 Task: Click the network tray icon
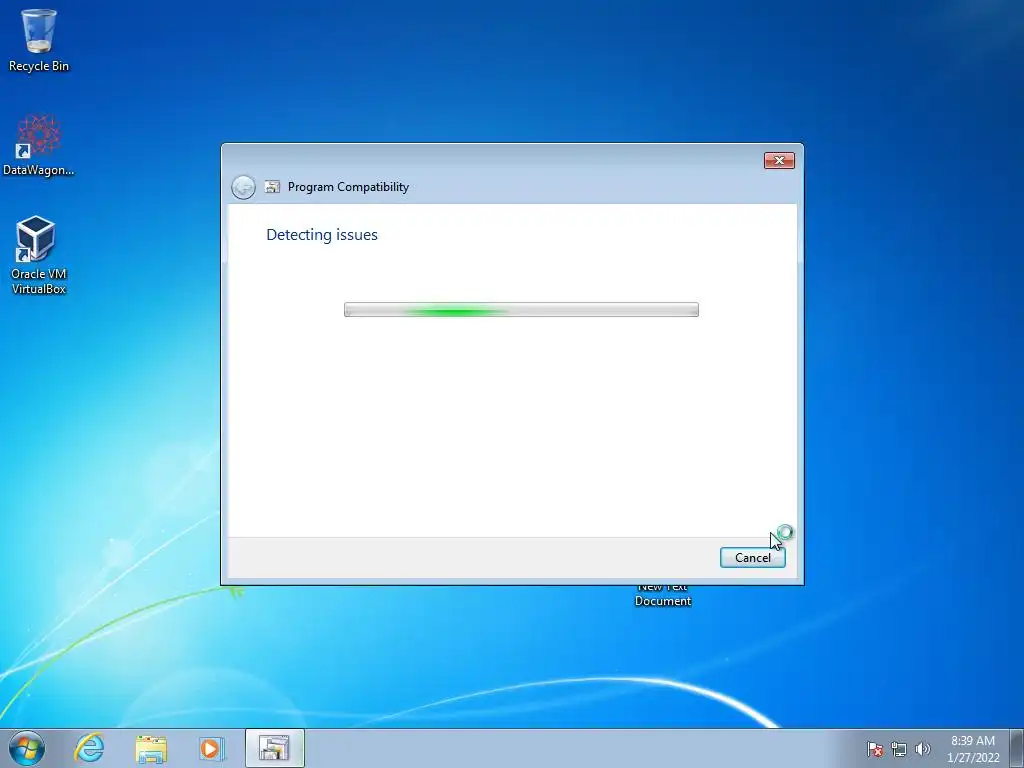tap(899, 749)
